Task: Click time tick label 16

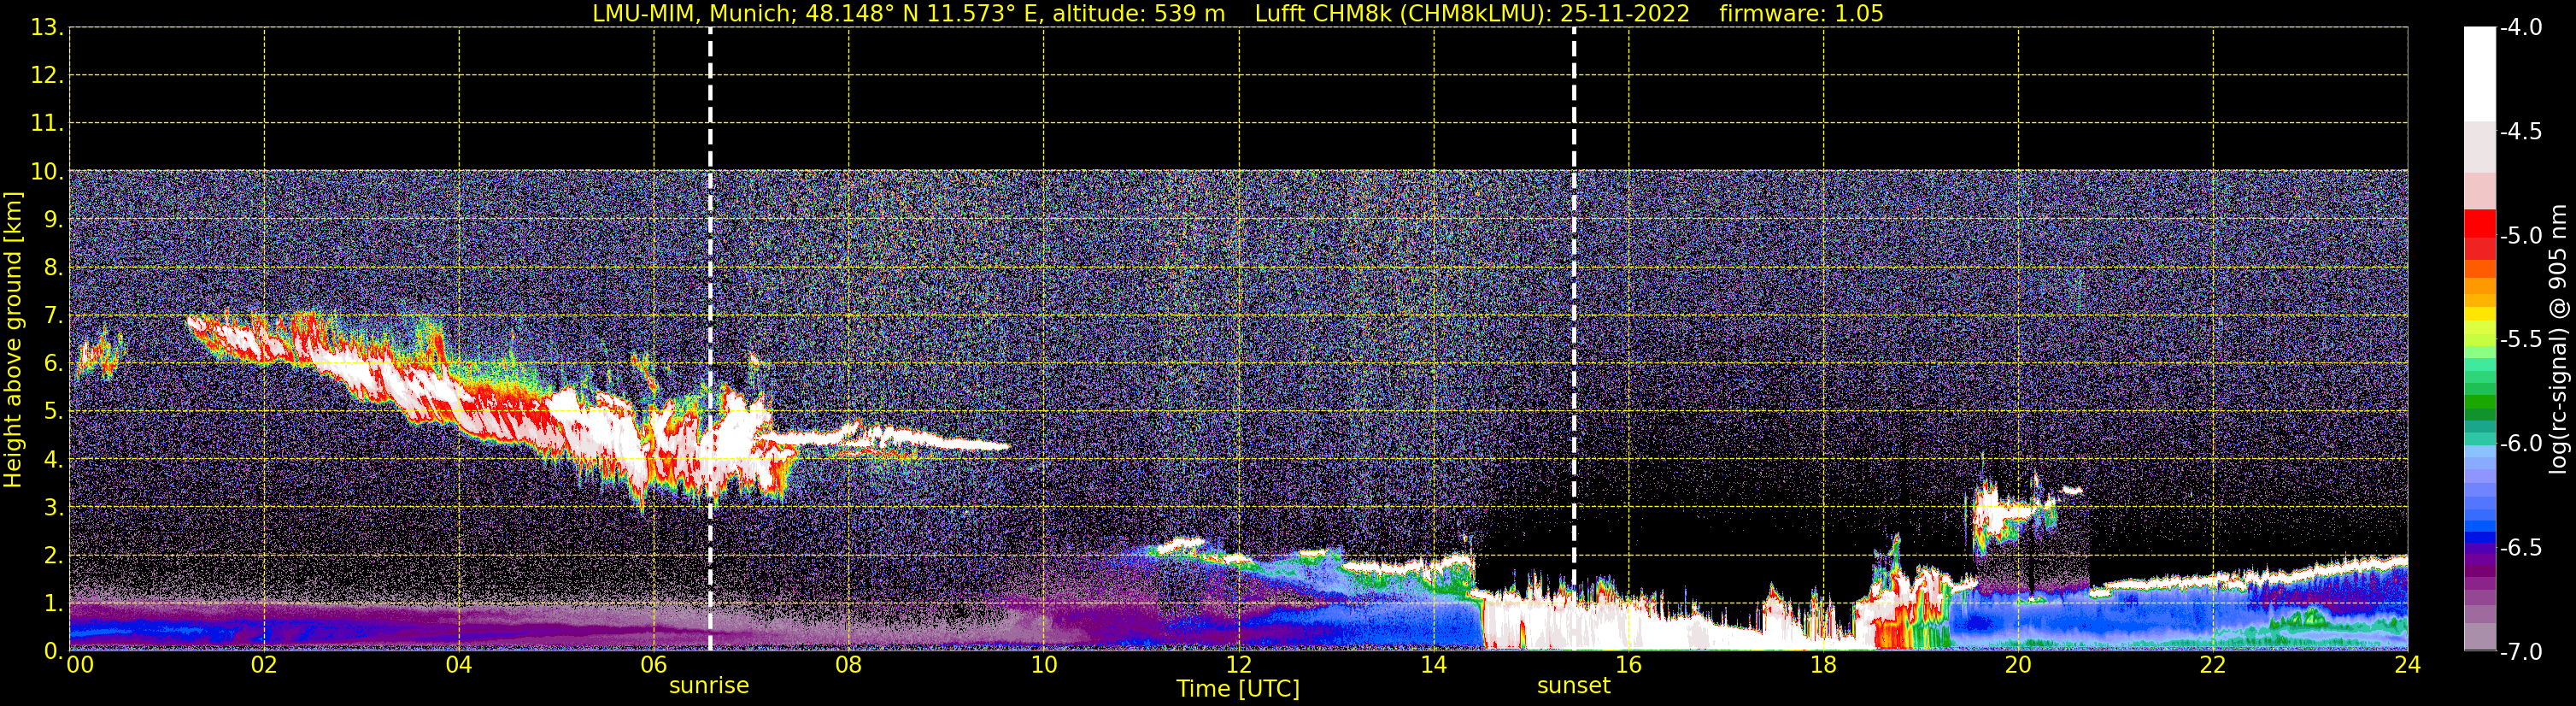Action: click(x=1629, y=666)
